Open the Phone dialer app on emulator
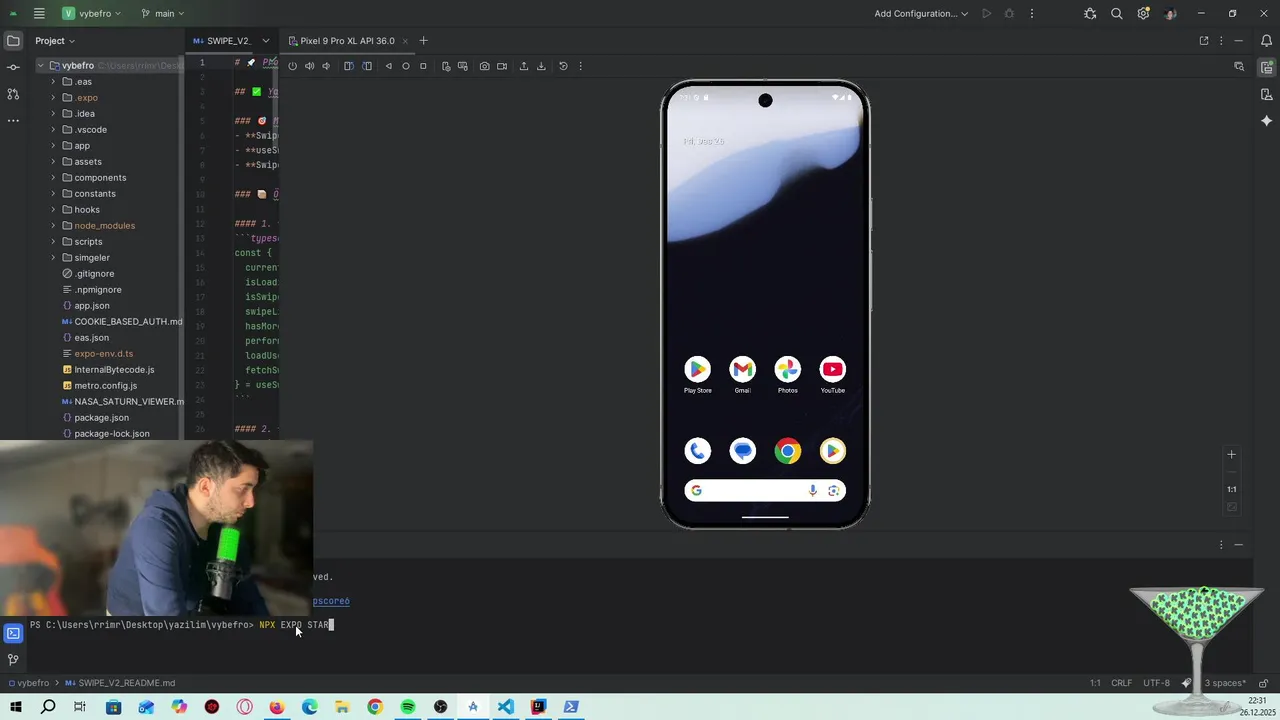 [x=697, y=452]
